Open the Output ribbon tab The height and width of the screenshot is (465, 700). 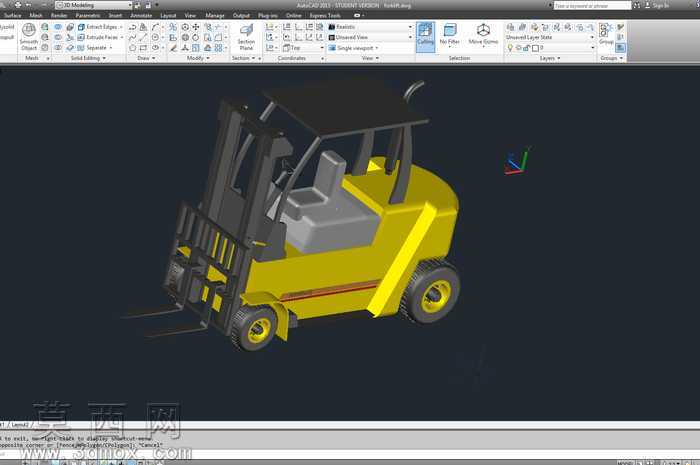pos(241,15)
